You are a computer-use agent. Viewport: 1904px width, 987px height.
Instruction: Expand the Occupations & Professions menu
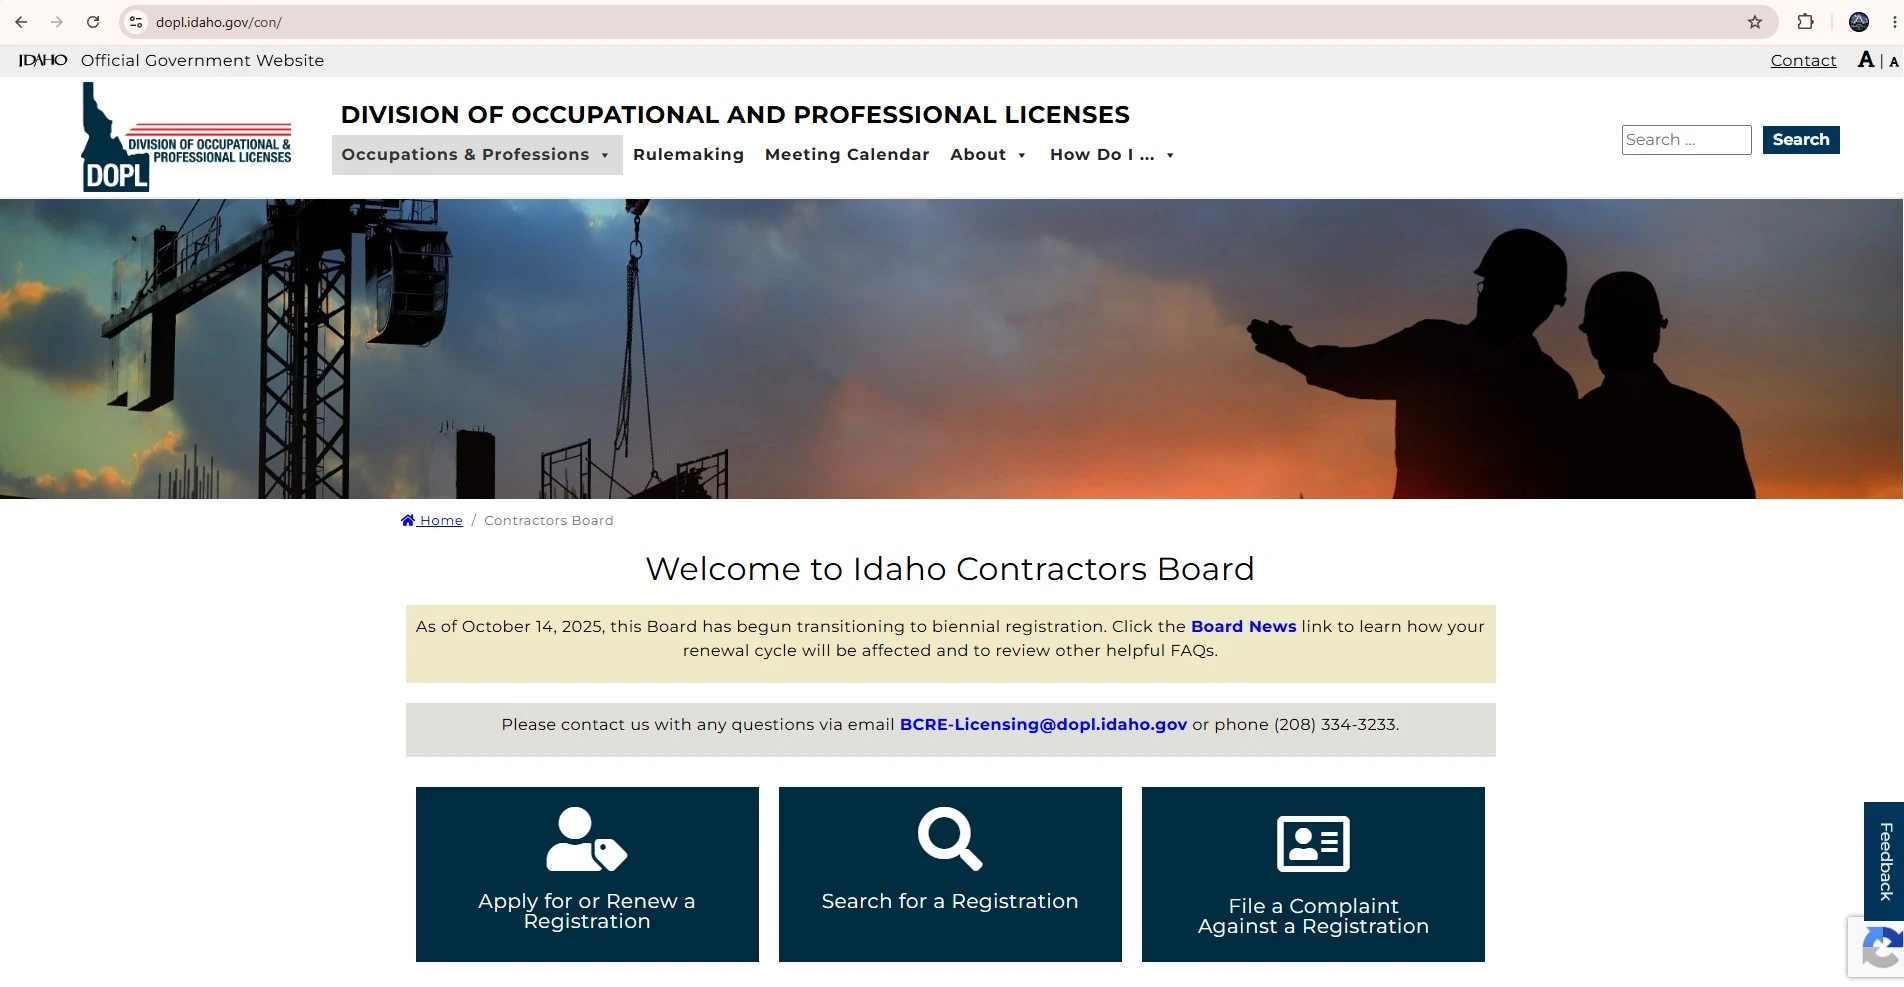coord(476,155)
